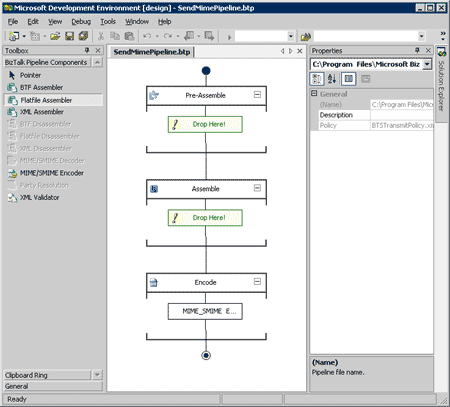This screenshot has height=407, width=450.
Task: Click the Undo arrow icon
Action: (x=147, y=36)
